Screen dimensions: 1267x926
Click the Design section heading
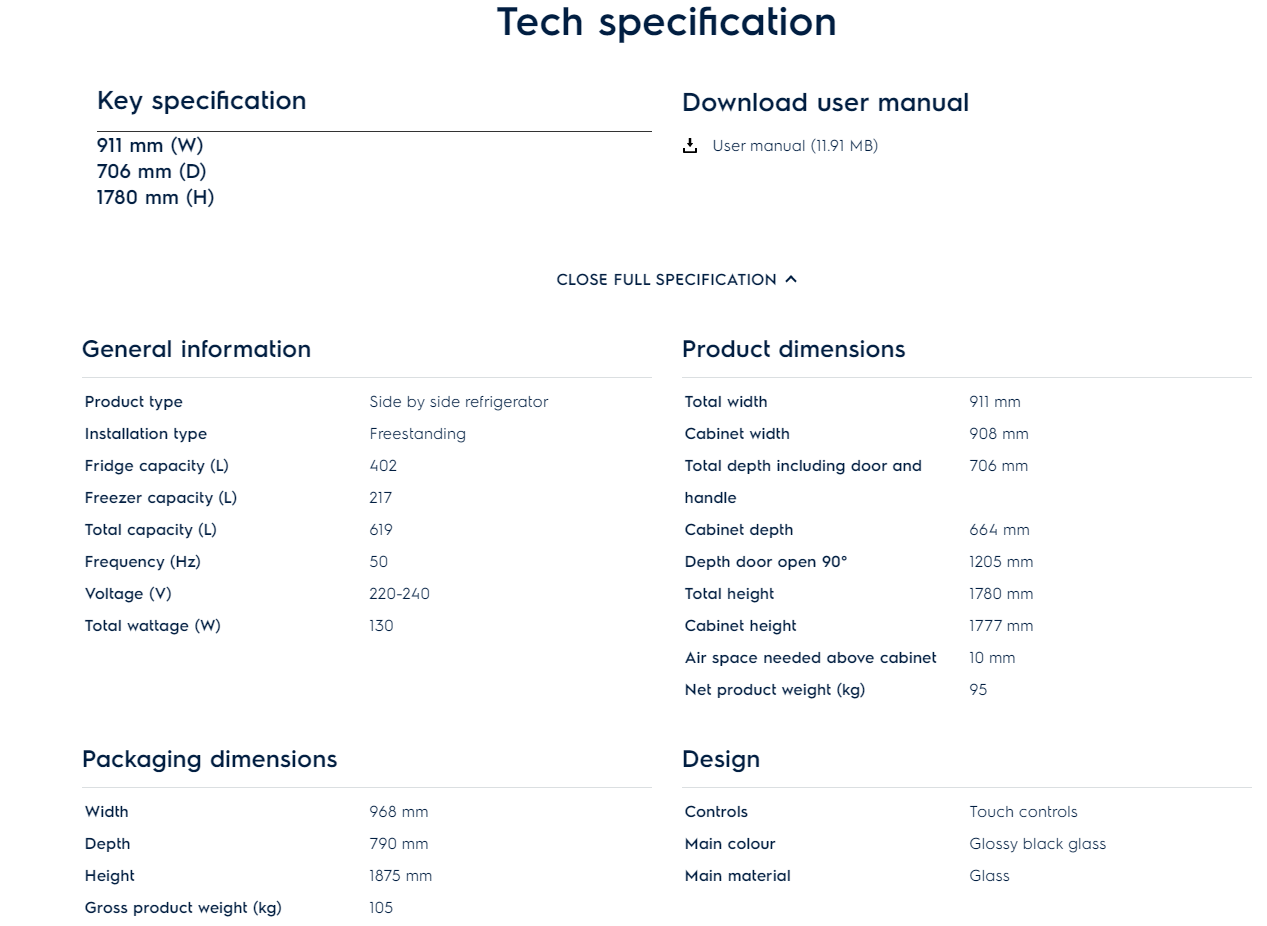point(720,759)
